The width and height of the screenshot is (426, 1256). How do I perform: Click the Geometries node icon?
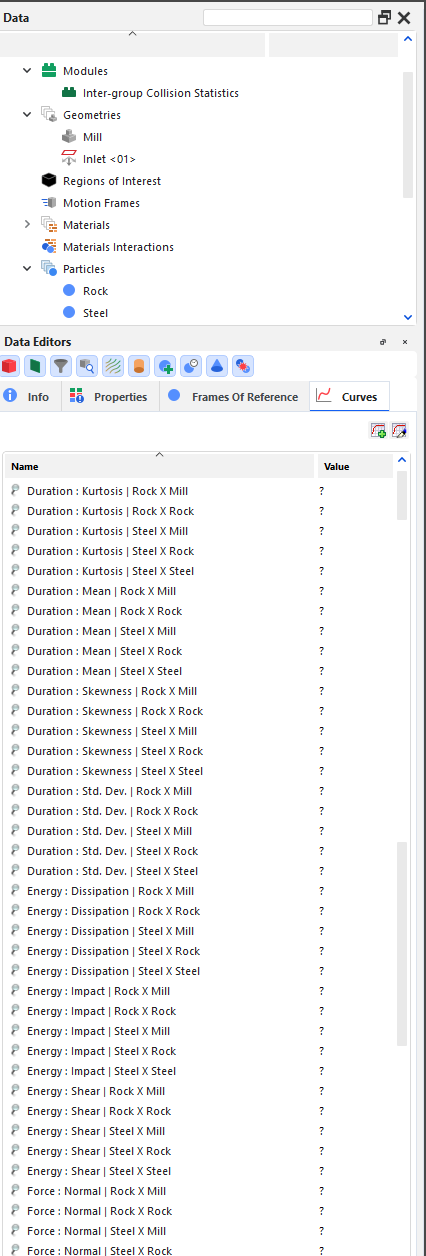click(x=49, y=115)
